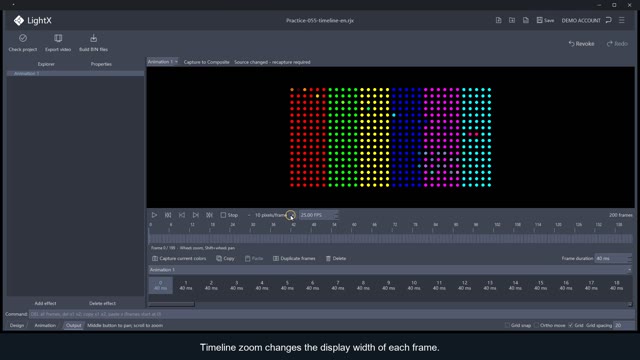Start playback with the play icon
The width and height of the screenshot is (640, 360).
point(154,215)
